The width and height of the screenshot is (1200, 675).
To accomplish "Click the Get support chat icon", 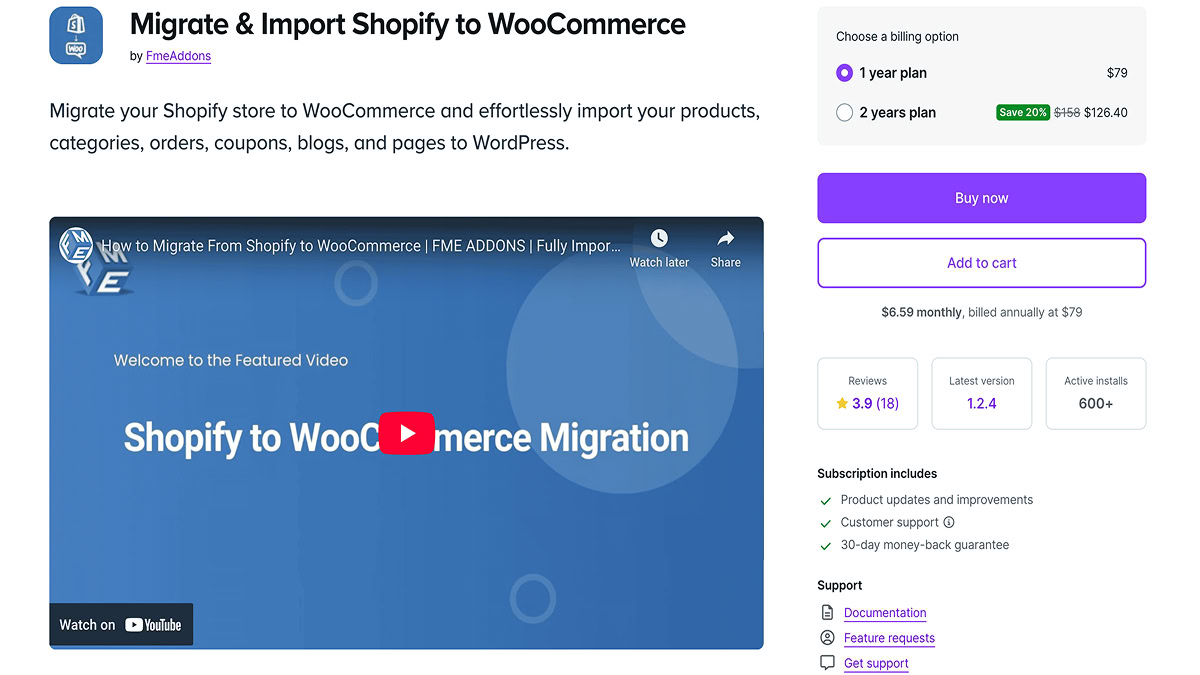I will click(x=827, y=662).
